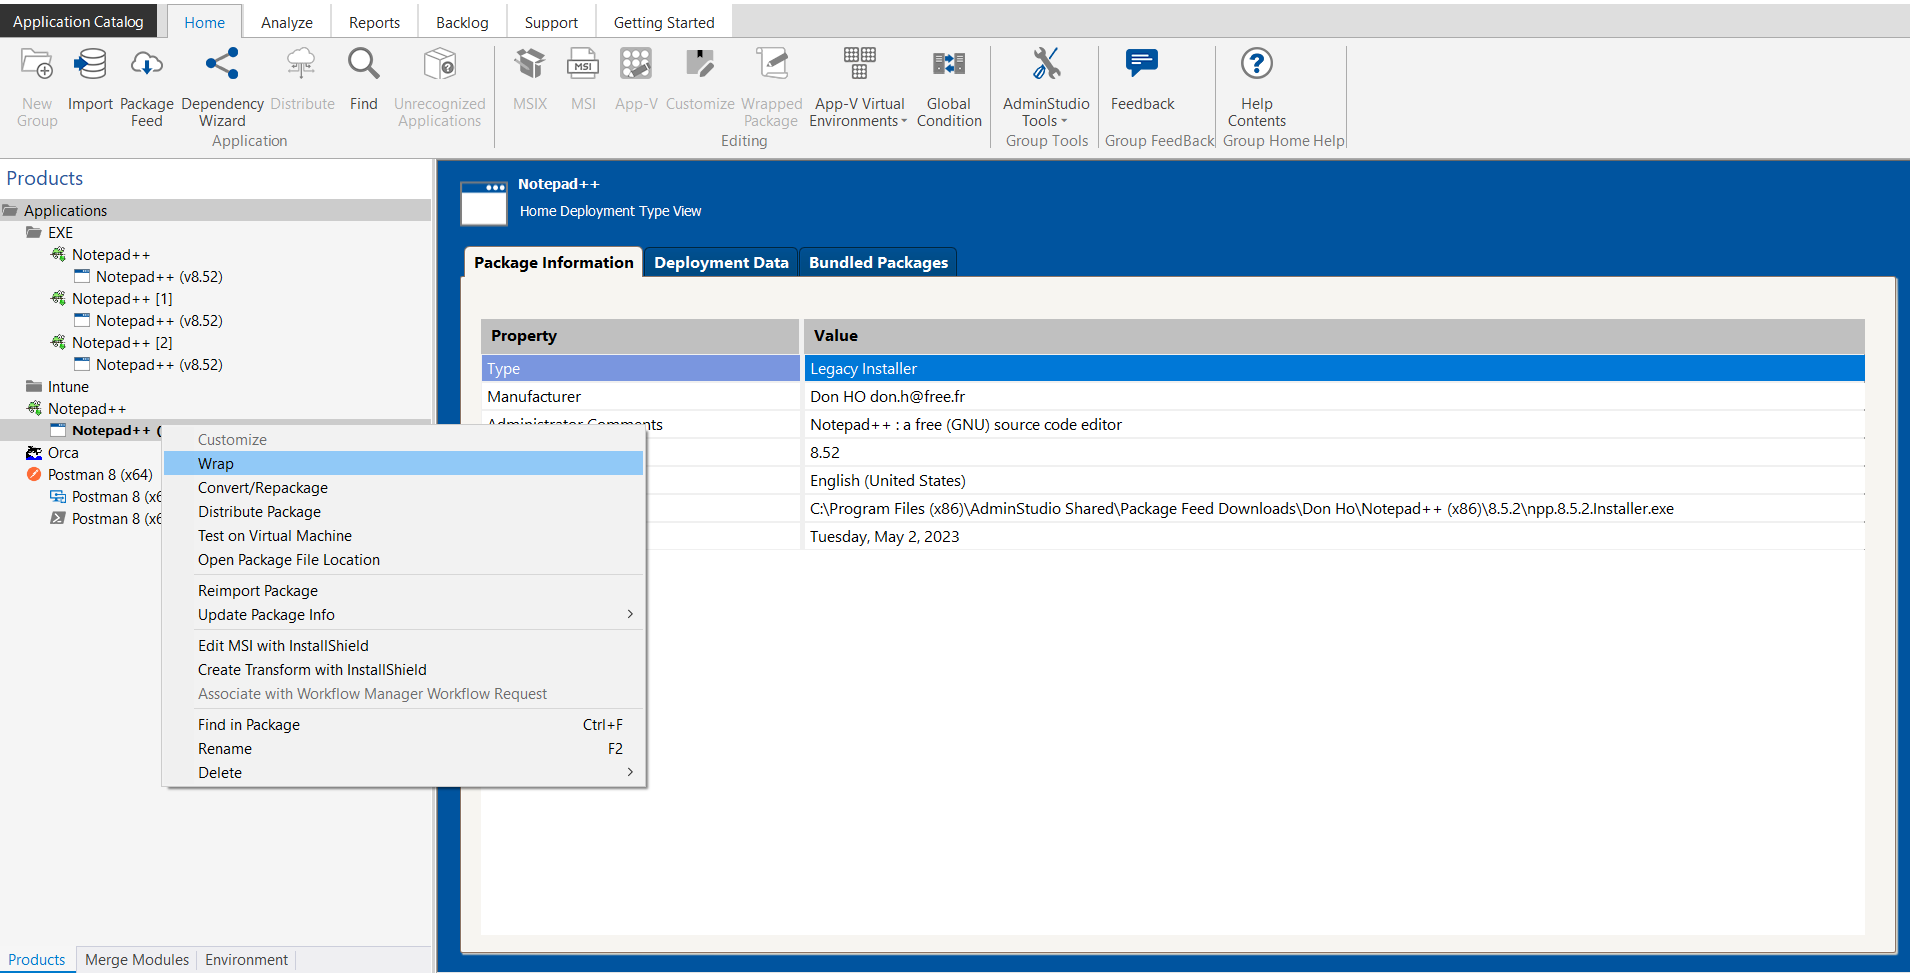Open the Merge Modules bottom tab
The height and width of the screenshot is (977, 1910).
click(137, 960)
